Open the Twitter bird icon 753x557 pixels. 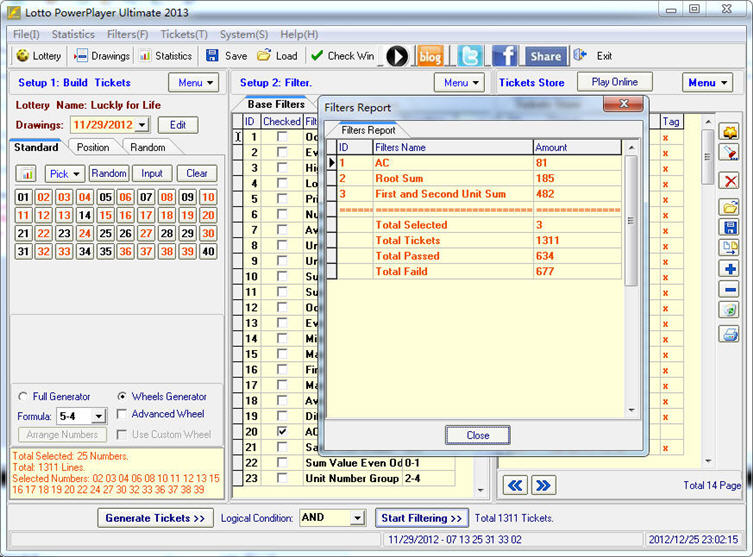pos(469,56)
